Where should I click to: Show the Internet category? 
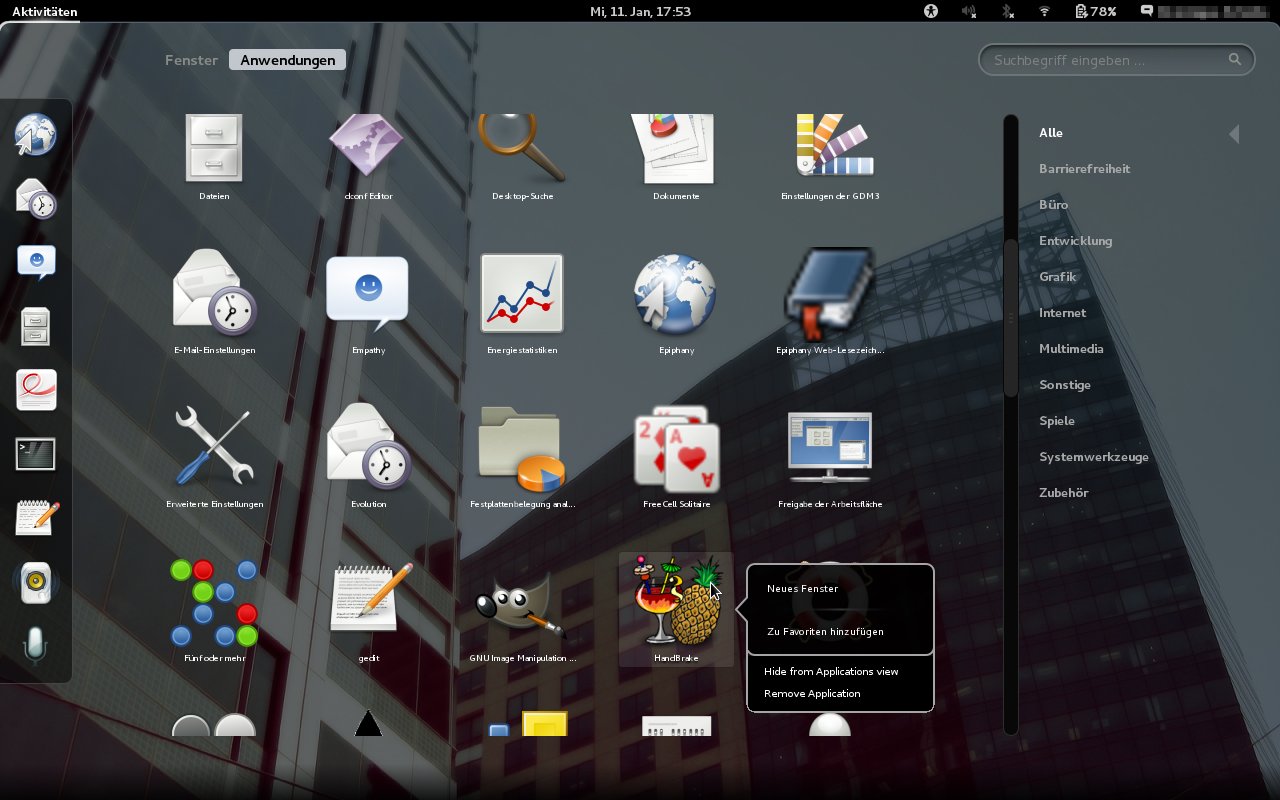[x=1063, y=313]
